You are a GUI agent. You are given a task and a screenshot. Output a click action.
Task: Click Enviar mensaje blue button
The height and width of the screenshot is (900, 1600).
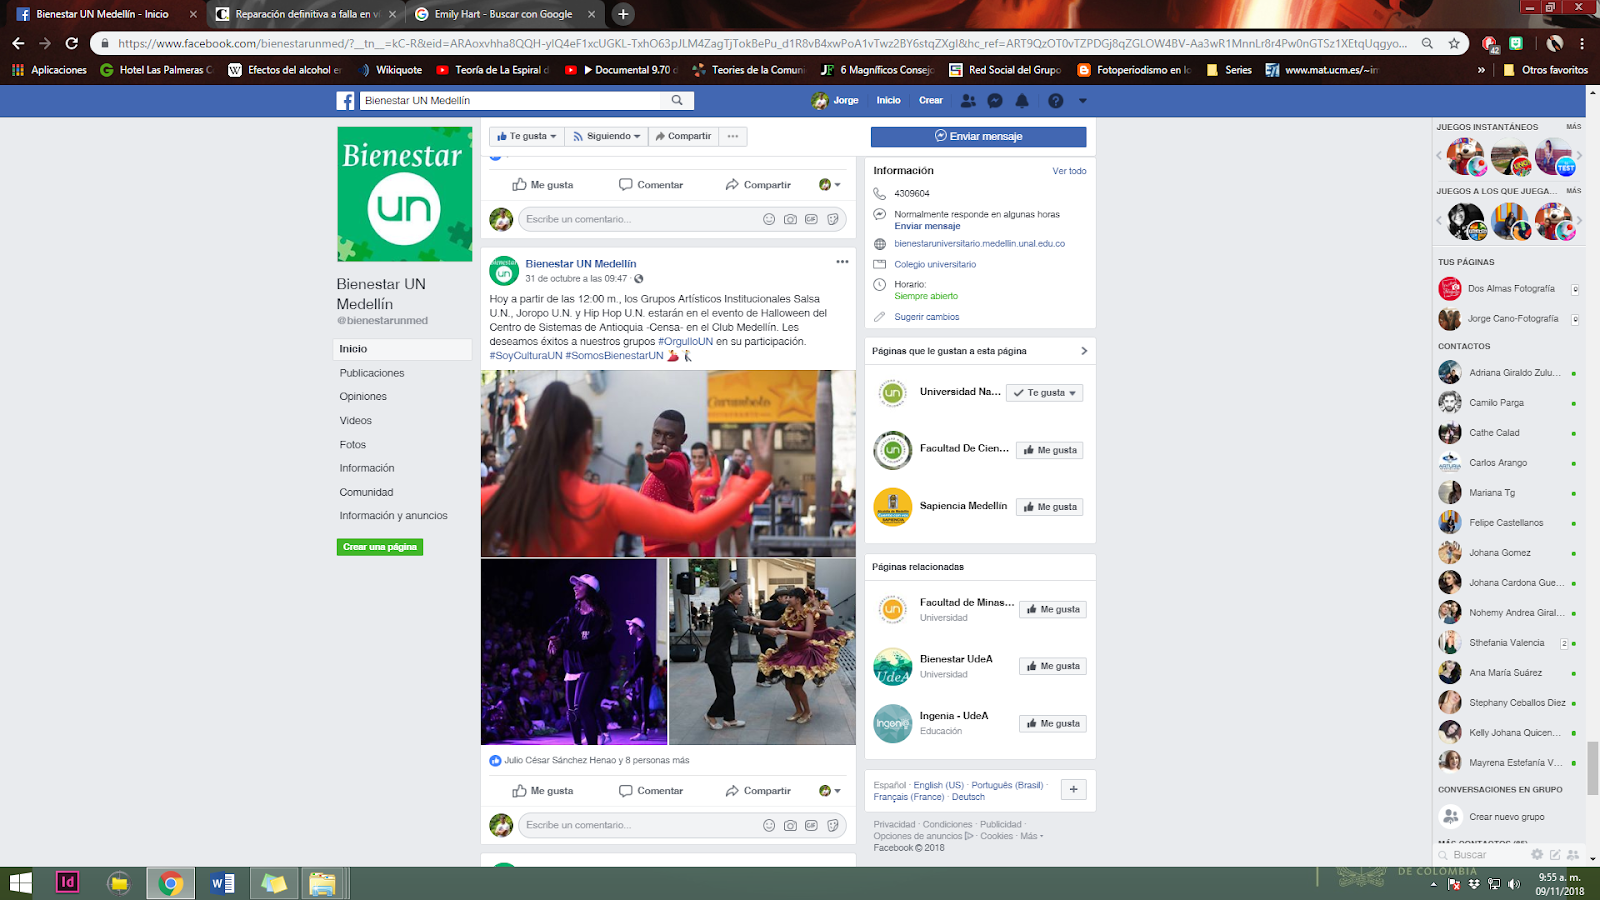[x=978, y=137]
